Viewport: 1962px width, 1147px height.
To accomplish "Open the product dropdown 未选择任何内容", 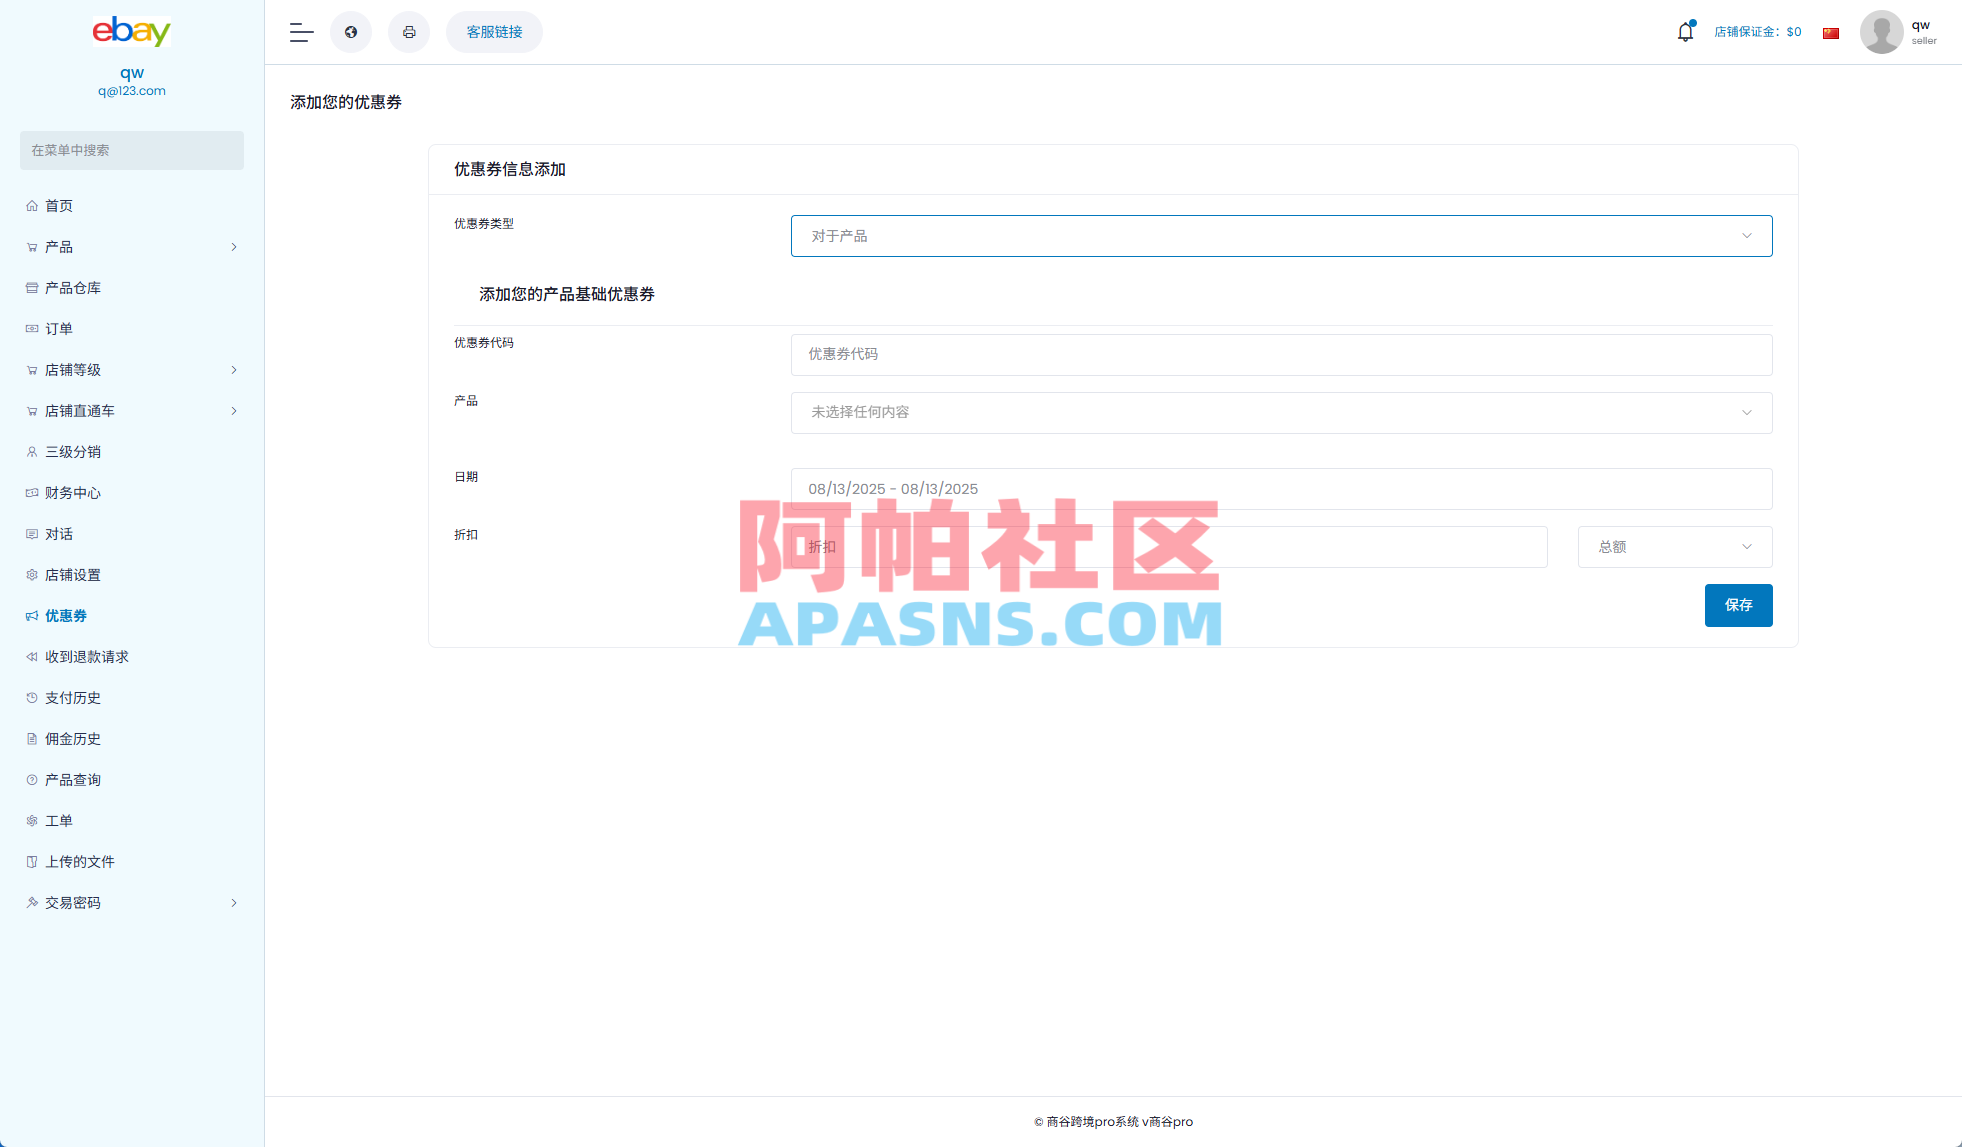I will click(1280, 412).
